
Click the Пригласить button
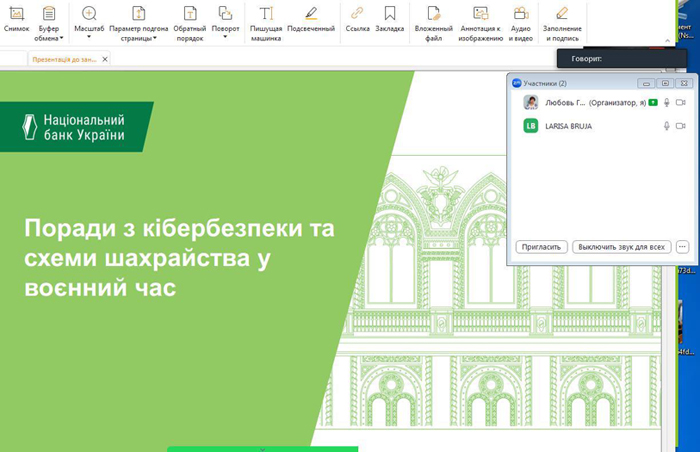[543, 246]
